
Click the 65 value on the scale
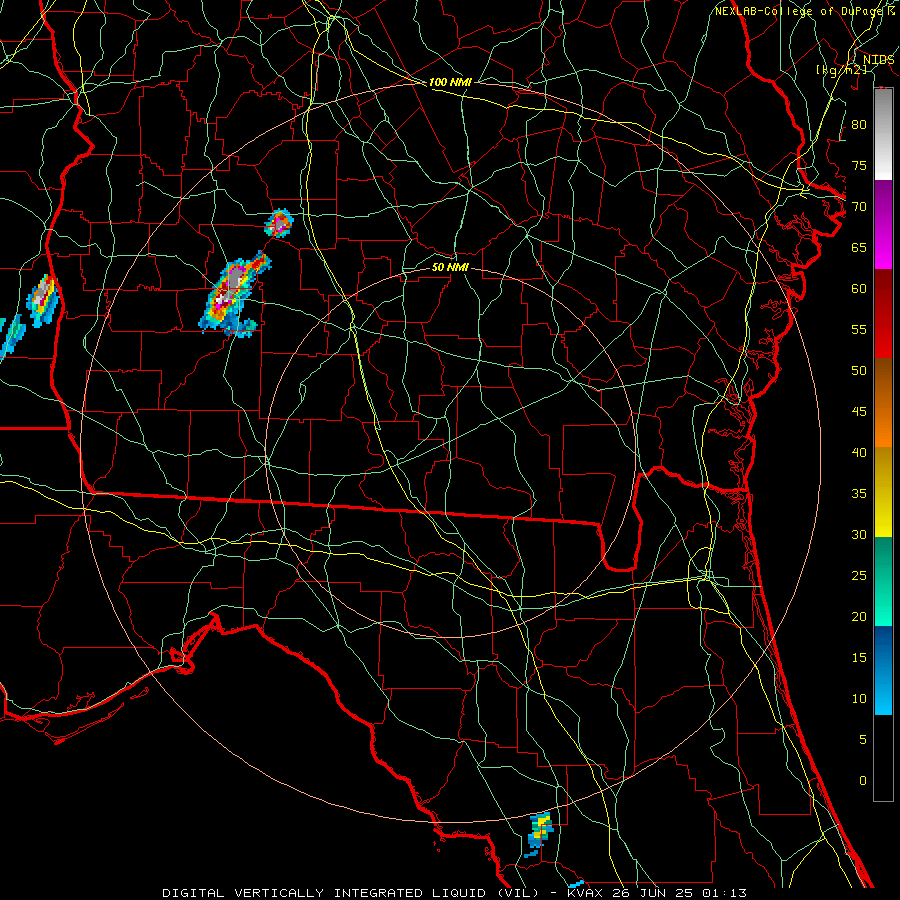(x=859, y=248)
